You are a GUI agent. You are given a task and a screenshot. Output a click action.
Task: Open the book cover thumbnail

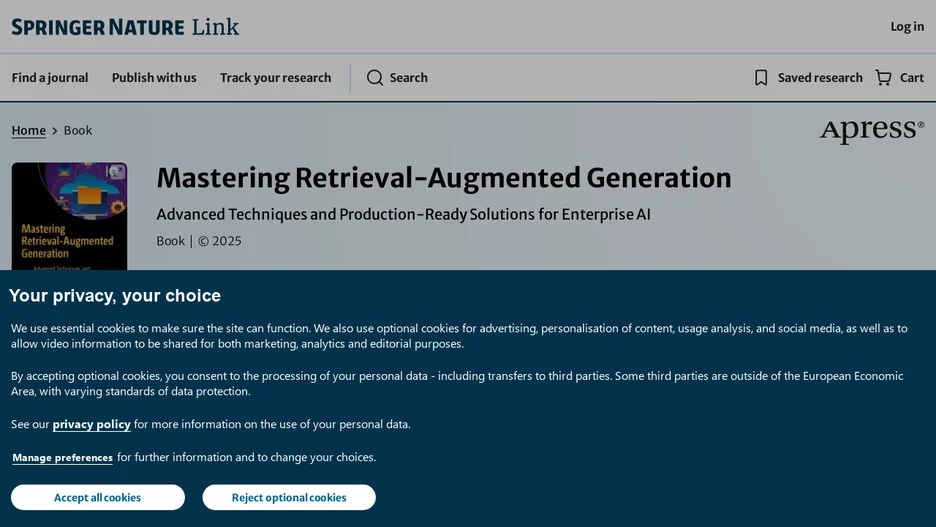tap(69, 216)
